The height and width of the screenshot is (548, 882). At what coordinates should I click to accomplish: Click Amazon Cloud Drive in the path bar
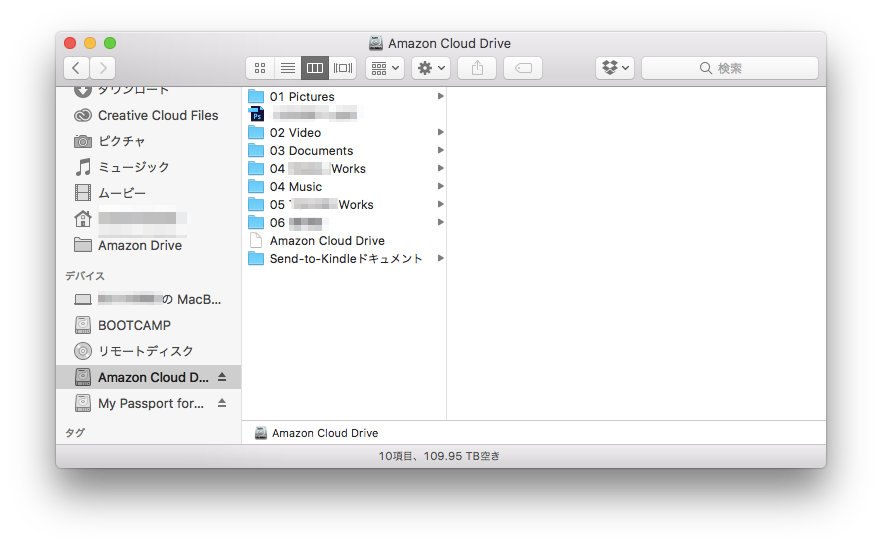click(317, 433)
